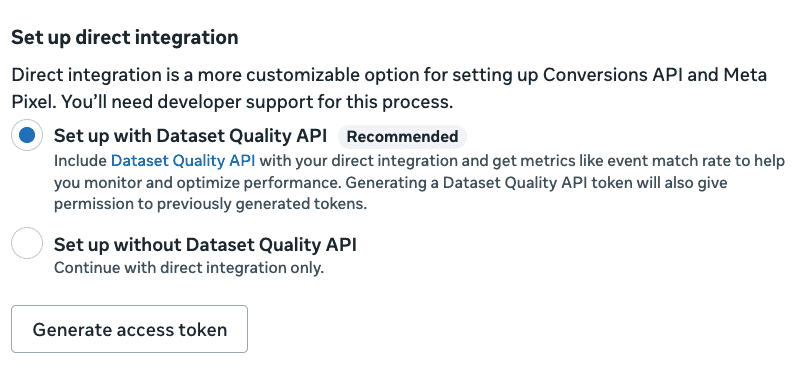Click the words 'Conversions API and Meta' in the intro
Screen dimensions: 801x376
pyautogui.click(x=654, y=75)
